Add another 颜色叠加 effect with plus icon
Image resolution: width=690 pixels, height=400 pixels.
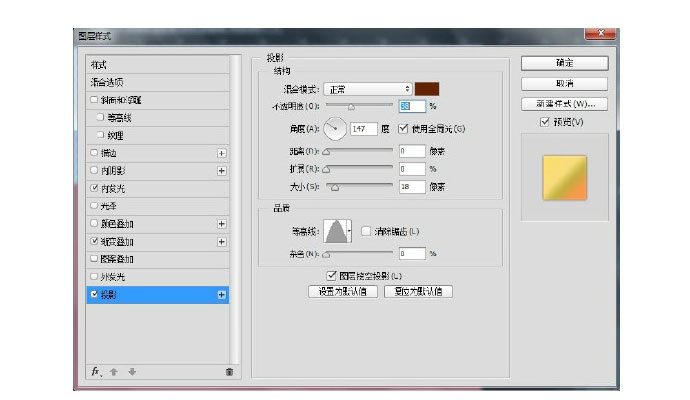222,224
